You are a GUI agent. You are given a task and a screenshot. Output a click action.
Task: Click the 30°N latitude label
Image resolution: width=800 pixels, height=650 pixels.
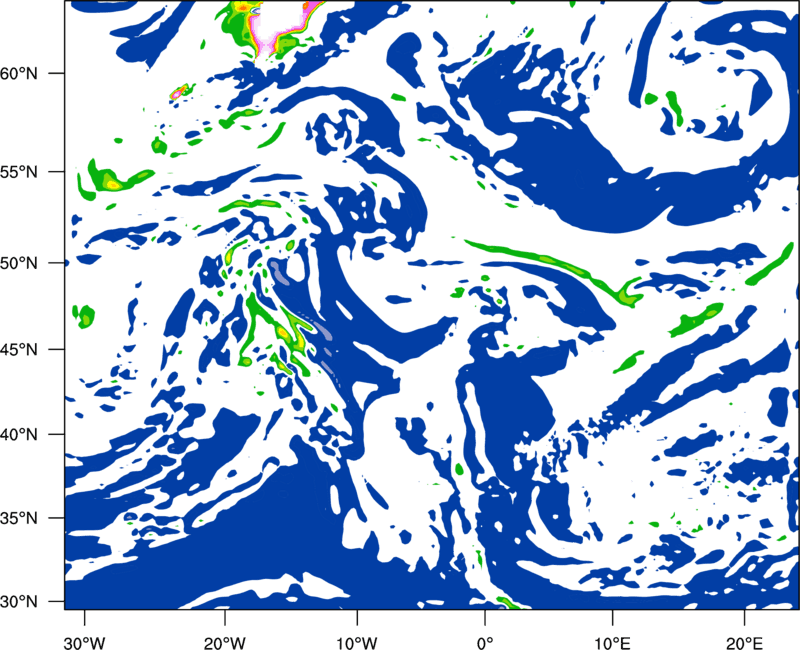coord(19,602)
